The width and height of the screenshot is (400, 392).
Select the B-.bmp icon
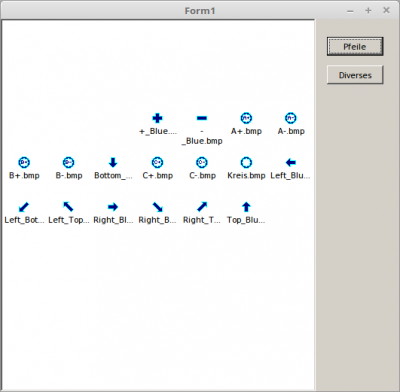pyautogui.click(x=68, y=162)
